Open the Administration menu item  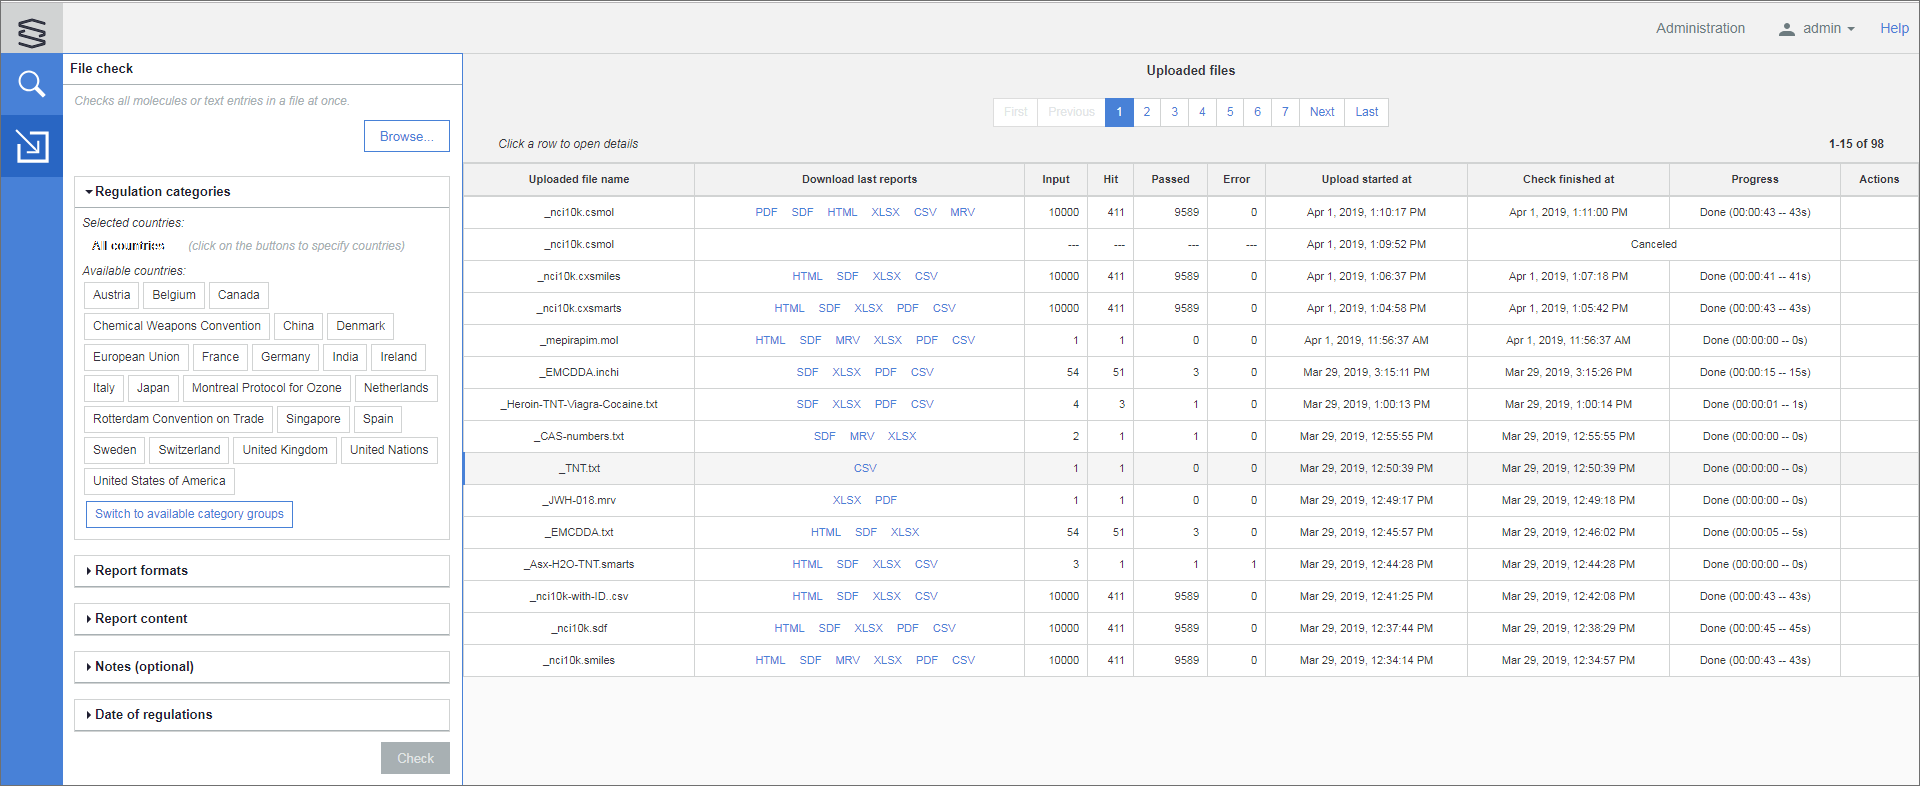1700,29
